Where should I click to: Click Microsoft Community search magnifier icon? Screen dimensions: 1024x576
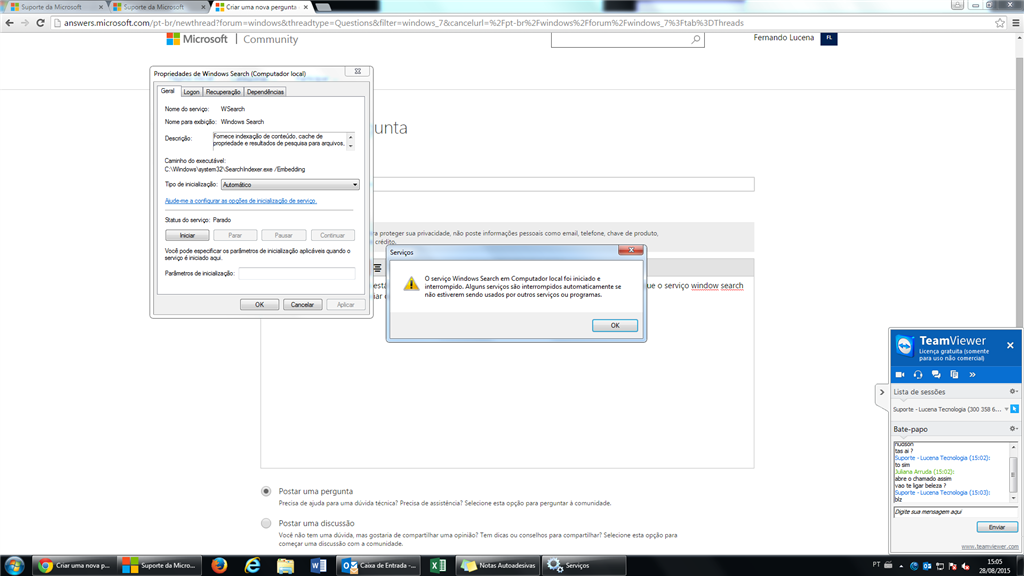(696, 40)
